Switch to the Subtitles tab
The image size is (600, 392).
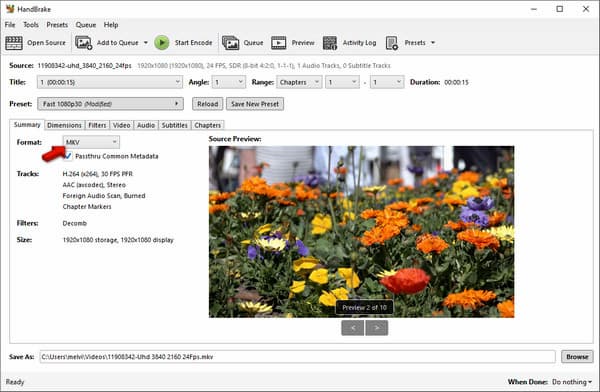tap(174, 125)
